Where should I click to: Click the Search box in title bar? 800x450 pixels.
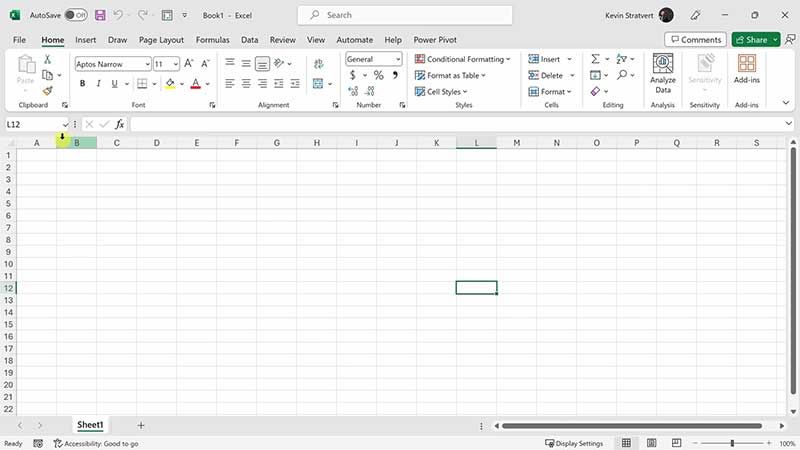pos(405,15)
